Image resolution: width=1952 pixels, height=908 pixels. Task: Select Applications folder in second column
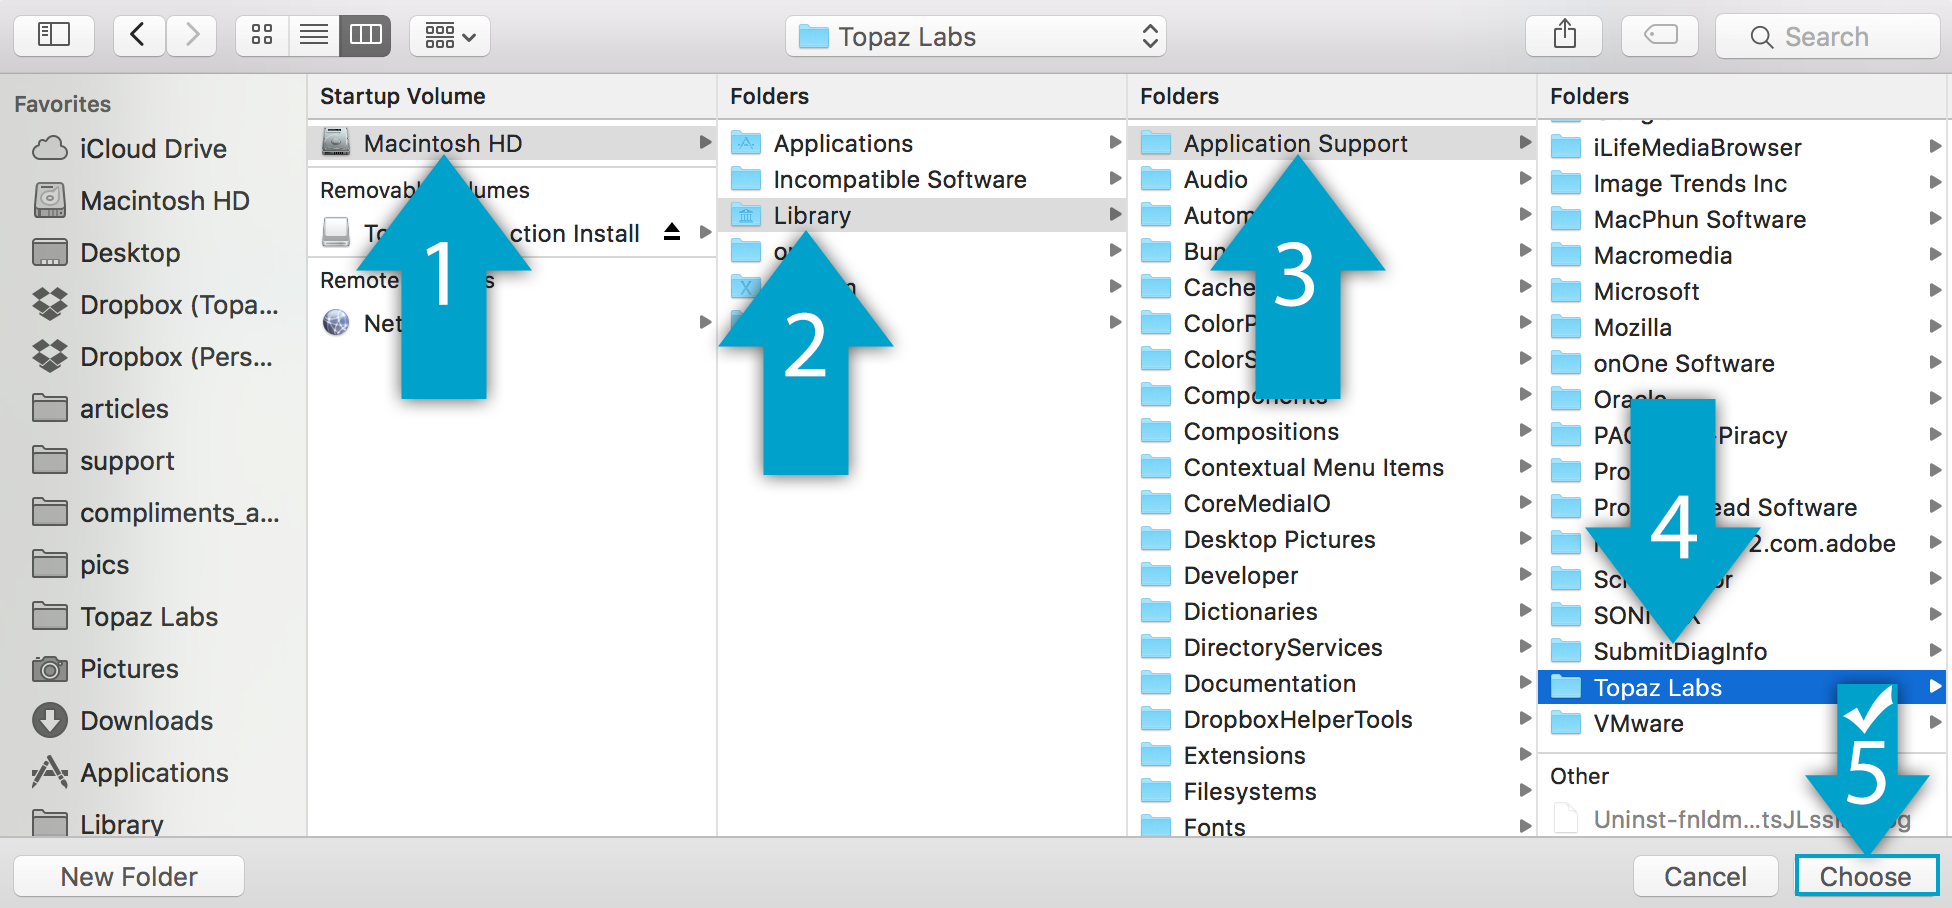(922, 143)
